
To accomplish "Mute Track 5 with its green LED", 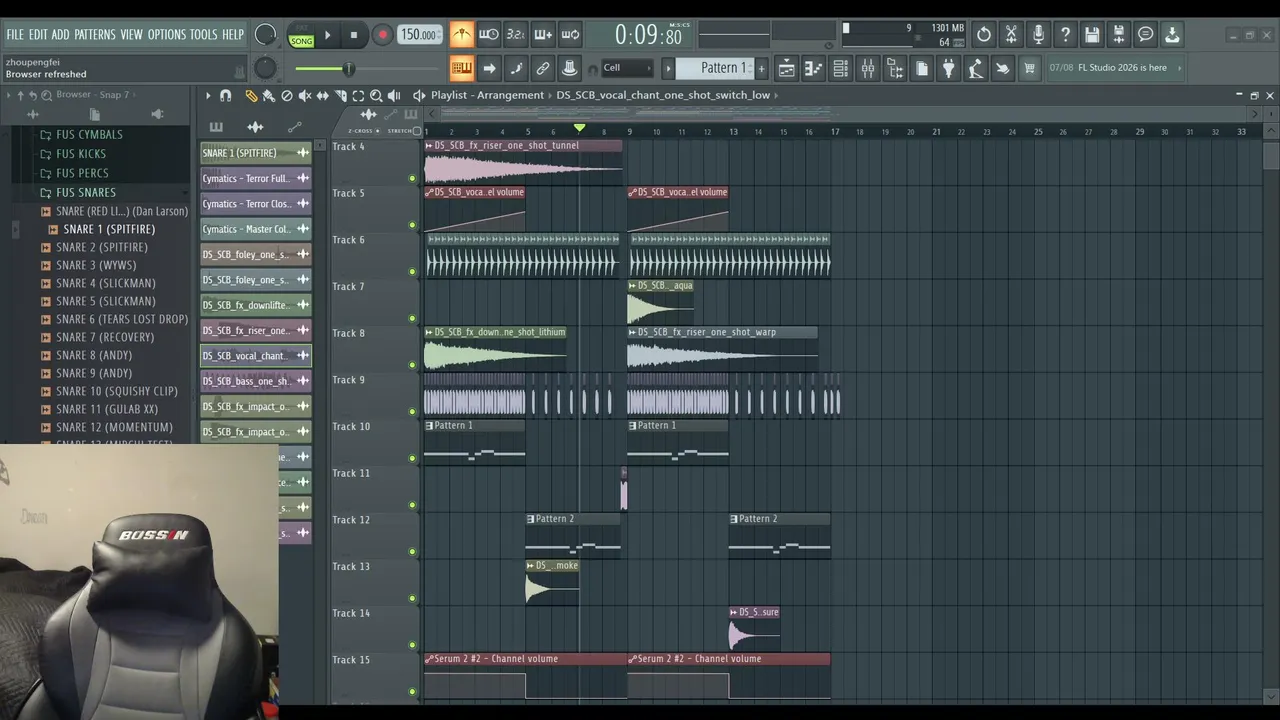I will [412, 225].
